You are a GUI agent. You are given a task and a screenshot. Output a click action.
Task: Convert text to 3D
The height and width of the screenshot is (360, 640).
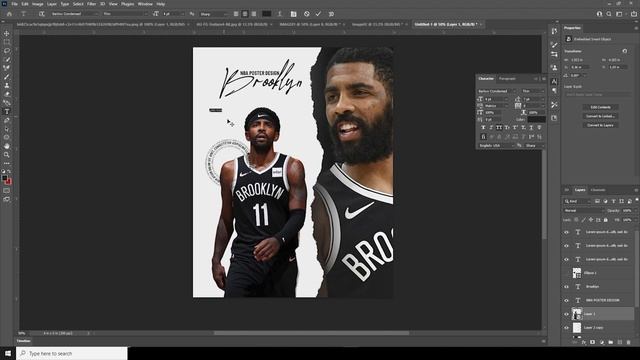[331, 14]
